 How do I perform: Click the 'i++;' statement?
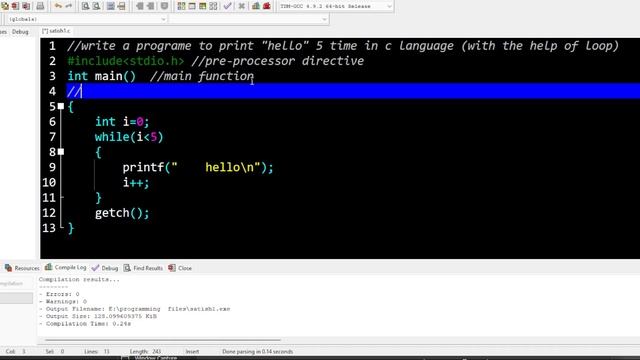click(x=136, y=182)
